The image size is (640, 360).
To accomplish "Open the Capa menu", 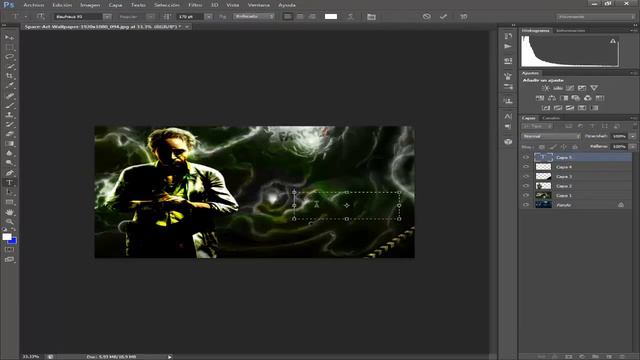I will pos(115,5).
